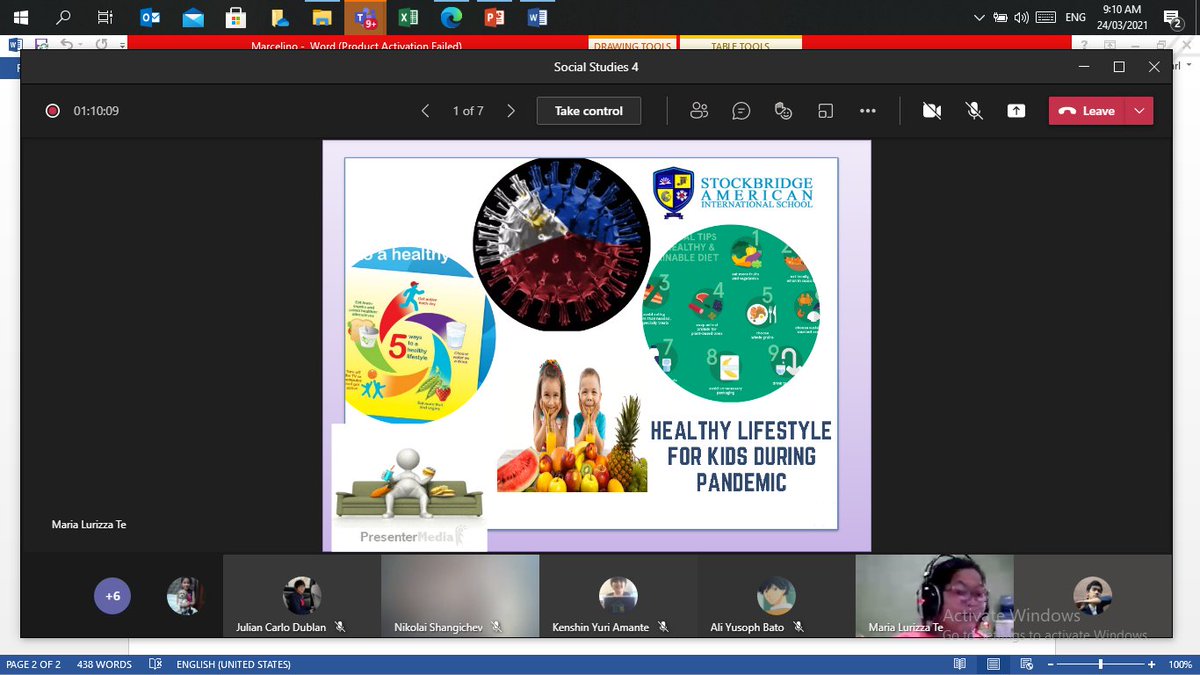Open Outlook from the taskbar
This screenshot has height=675, width=1200.
click(x=150, y=17)
